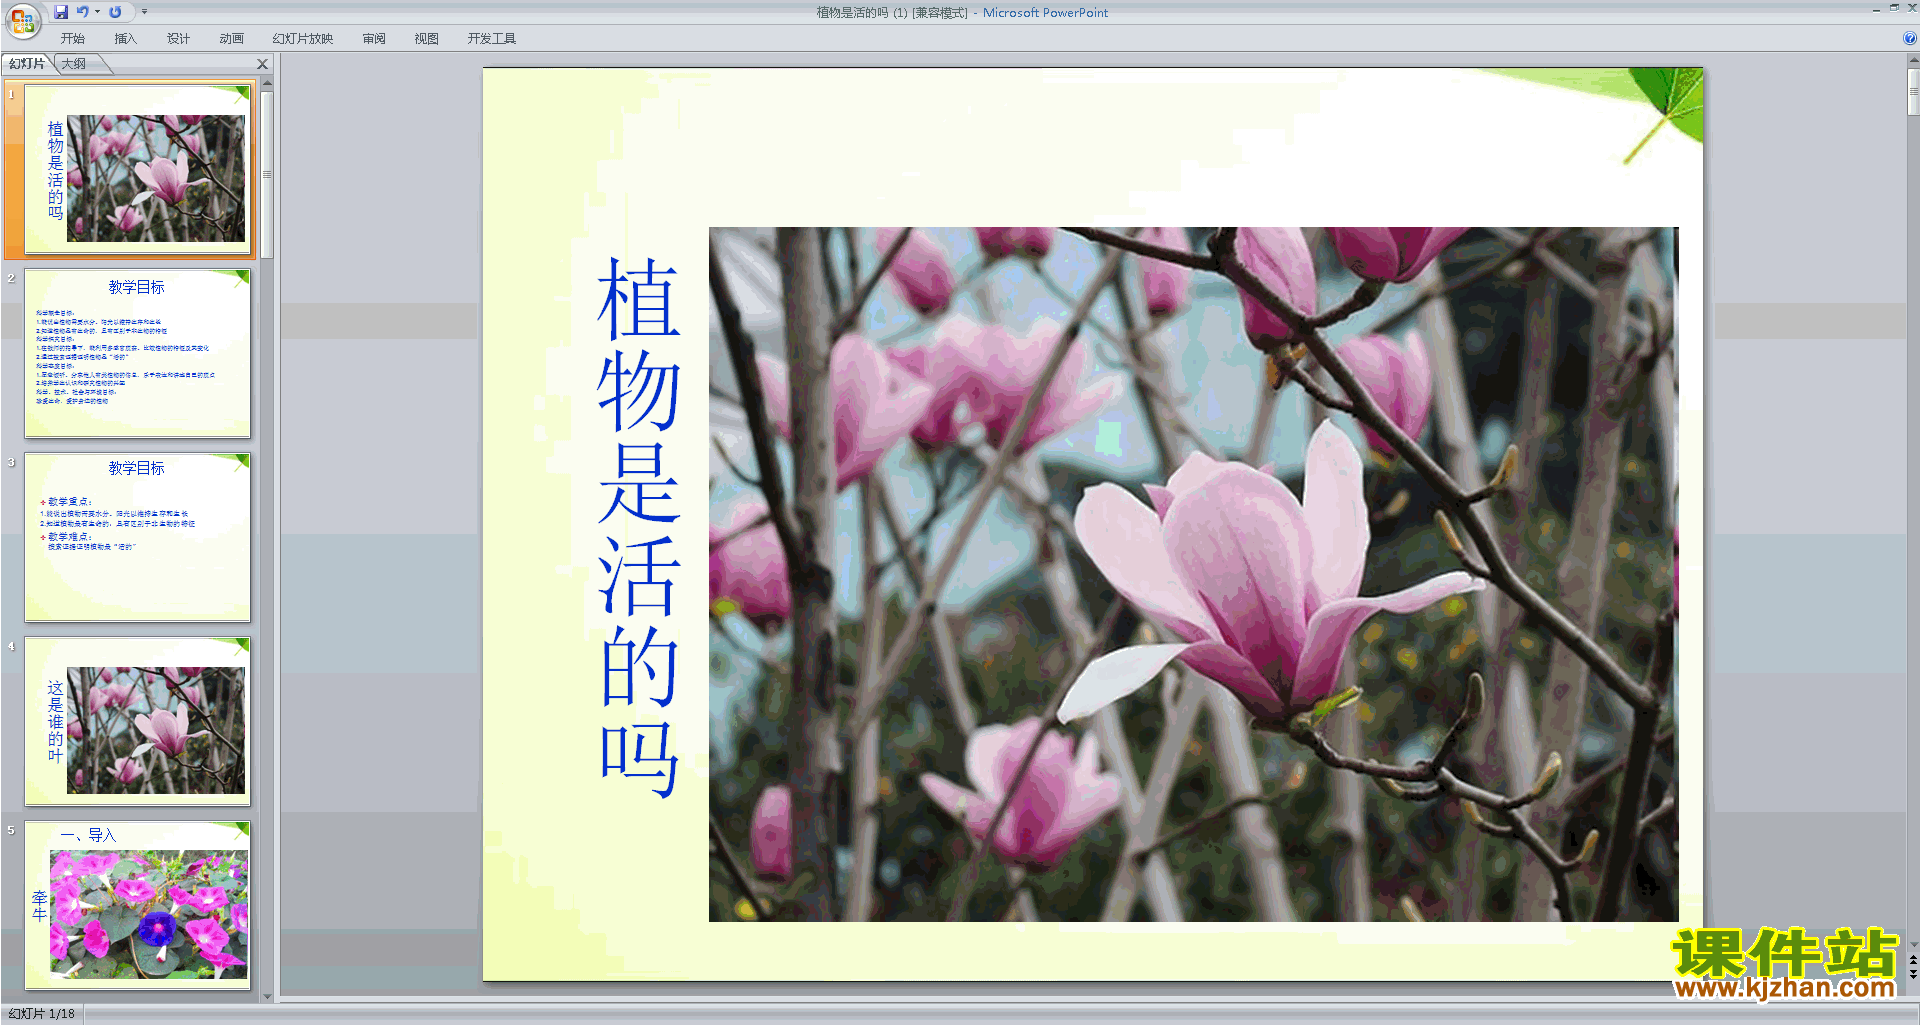Image resolution: width=1920 pixels, height=1025 pixels.
Task: Click the vertical title text 植物是活的吗
Action: pyautogui.click(x=639, y=527)
